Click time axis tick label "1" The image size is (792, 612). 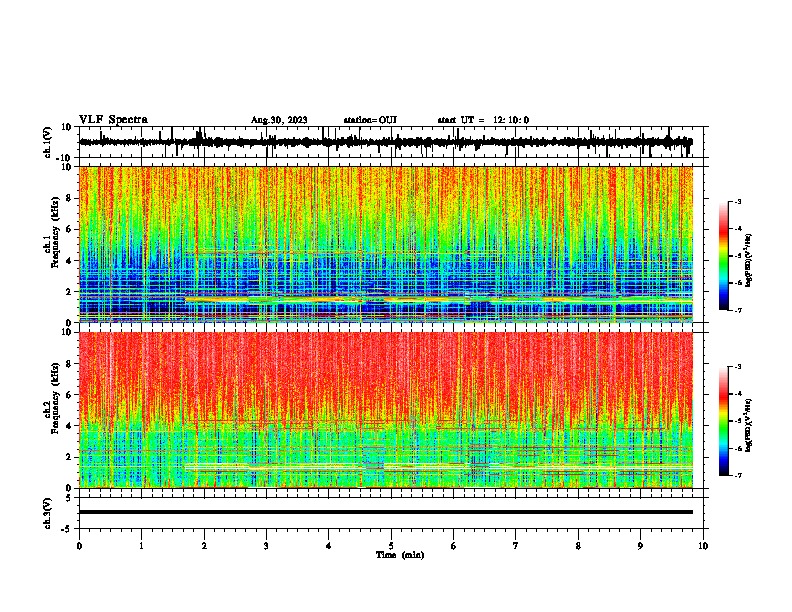click(141, 546)
